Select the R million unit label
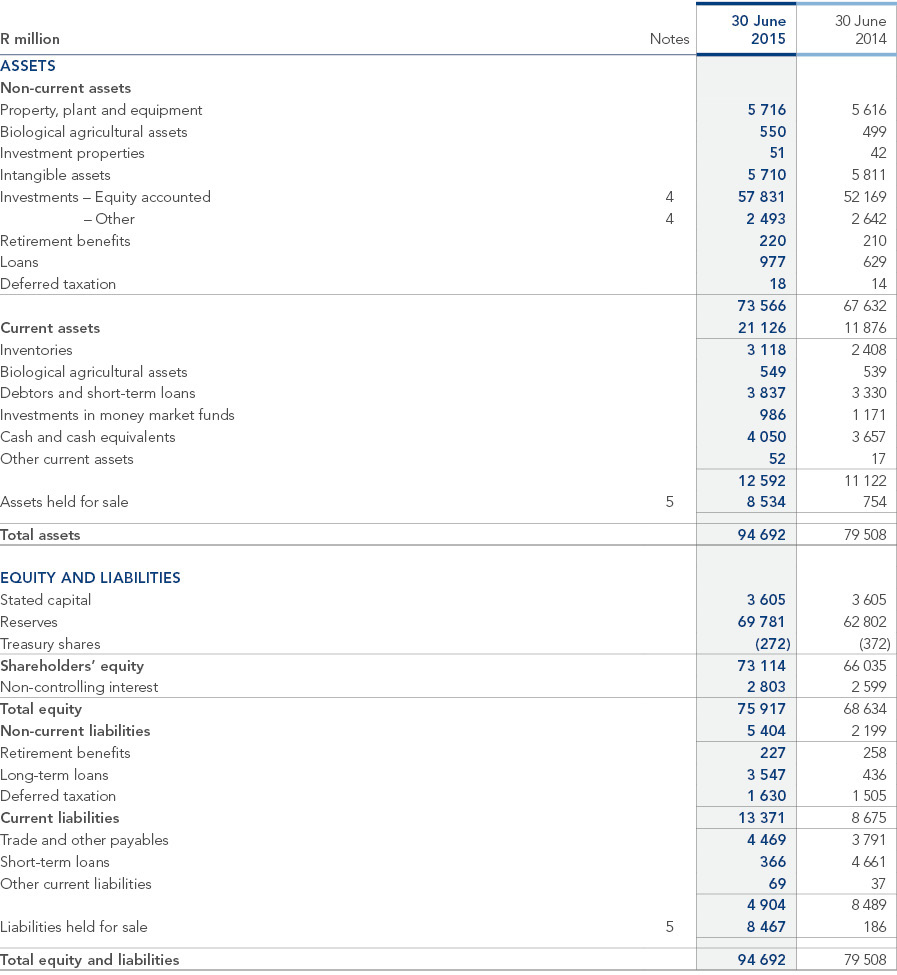The height and width of the screenshot is (975, 897). (30, 39)
